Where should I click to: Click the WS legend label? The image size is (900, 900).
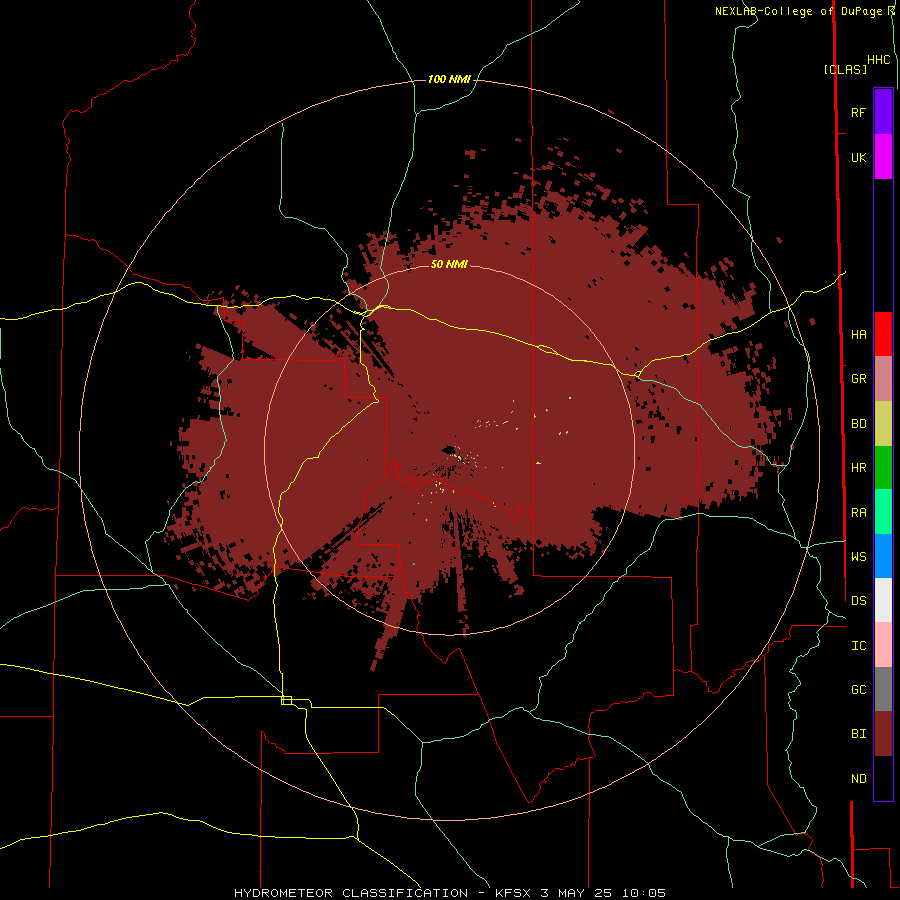pos(858,556)
